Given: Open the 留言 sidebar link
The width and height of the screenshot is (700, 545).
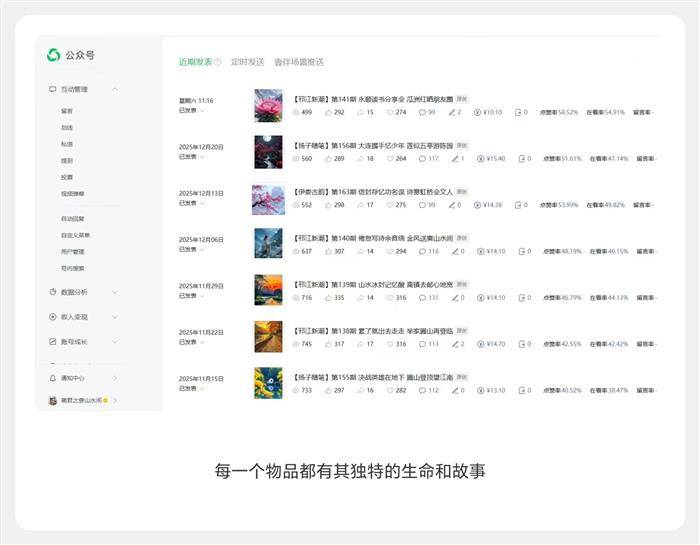Looking at the screenshot, I should [67, 111].
